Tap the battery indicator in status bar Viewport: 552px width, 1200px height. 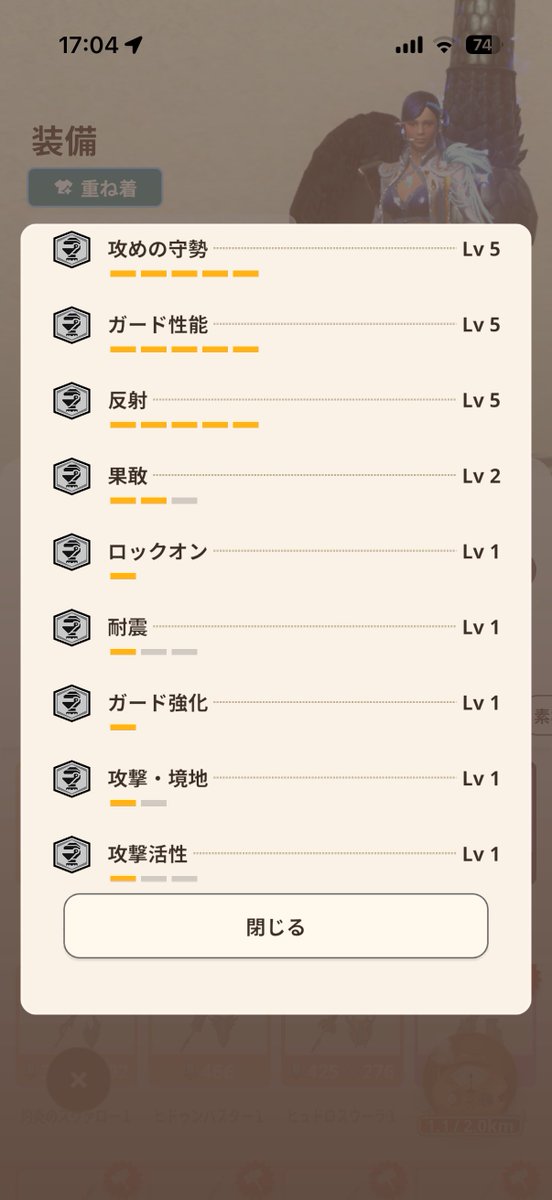point(480,45)
